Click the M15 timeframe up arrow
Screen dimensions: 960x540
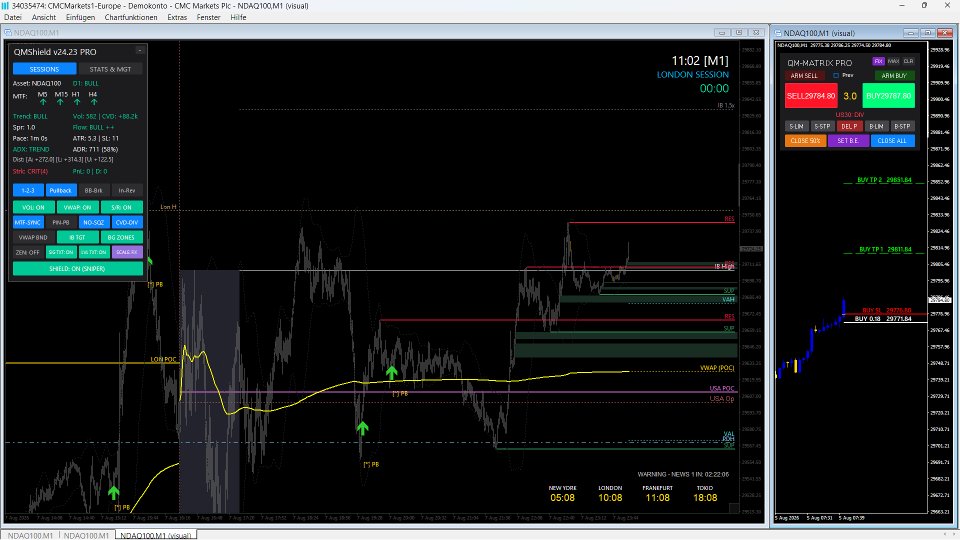pyautogui.click(x=60, y=102)
